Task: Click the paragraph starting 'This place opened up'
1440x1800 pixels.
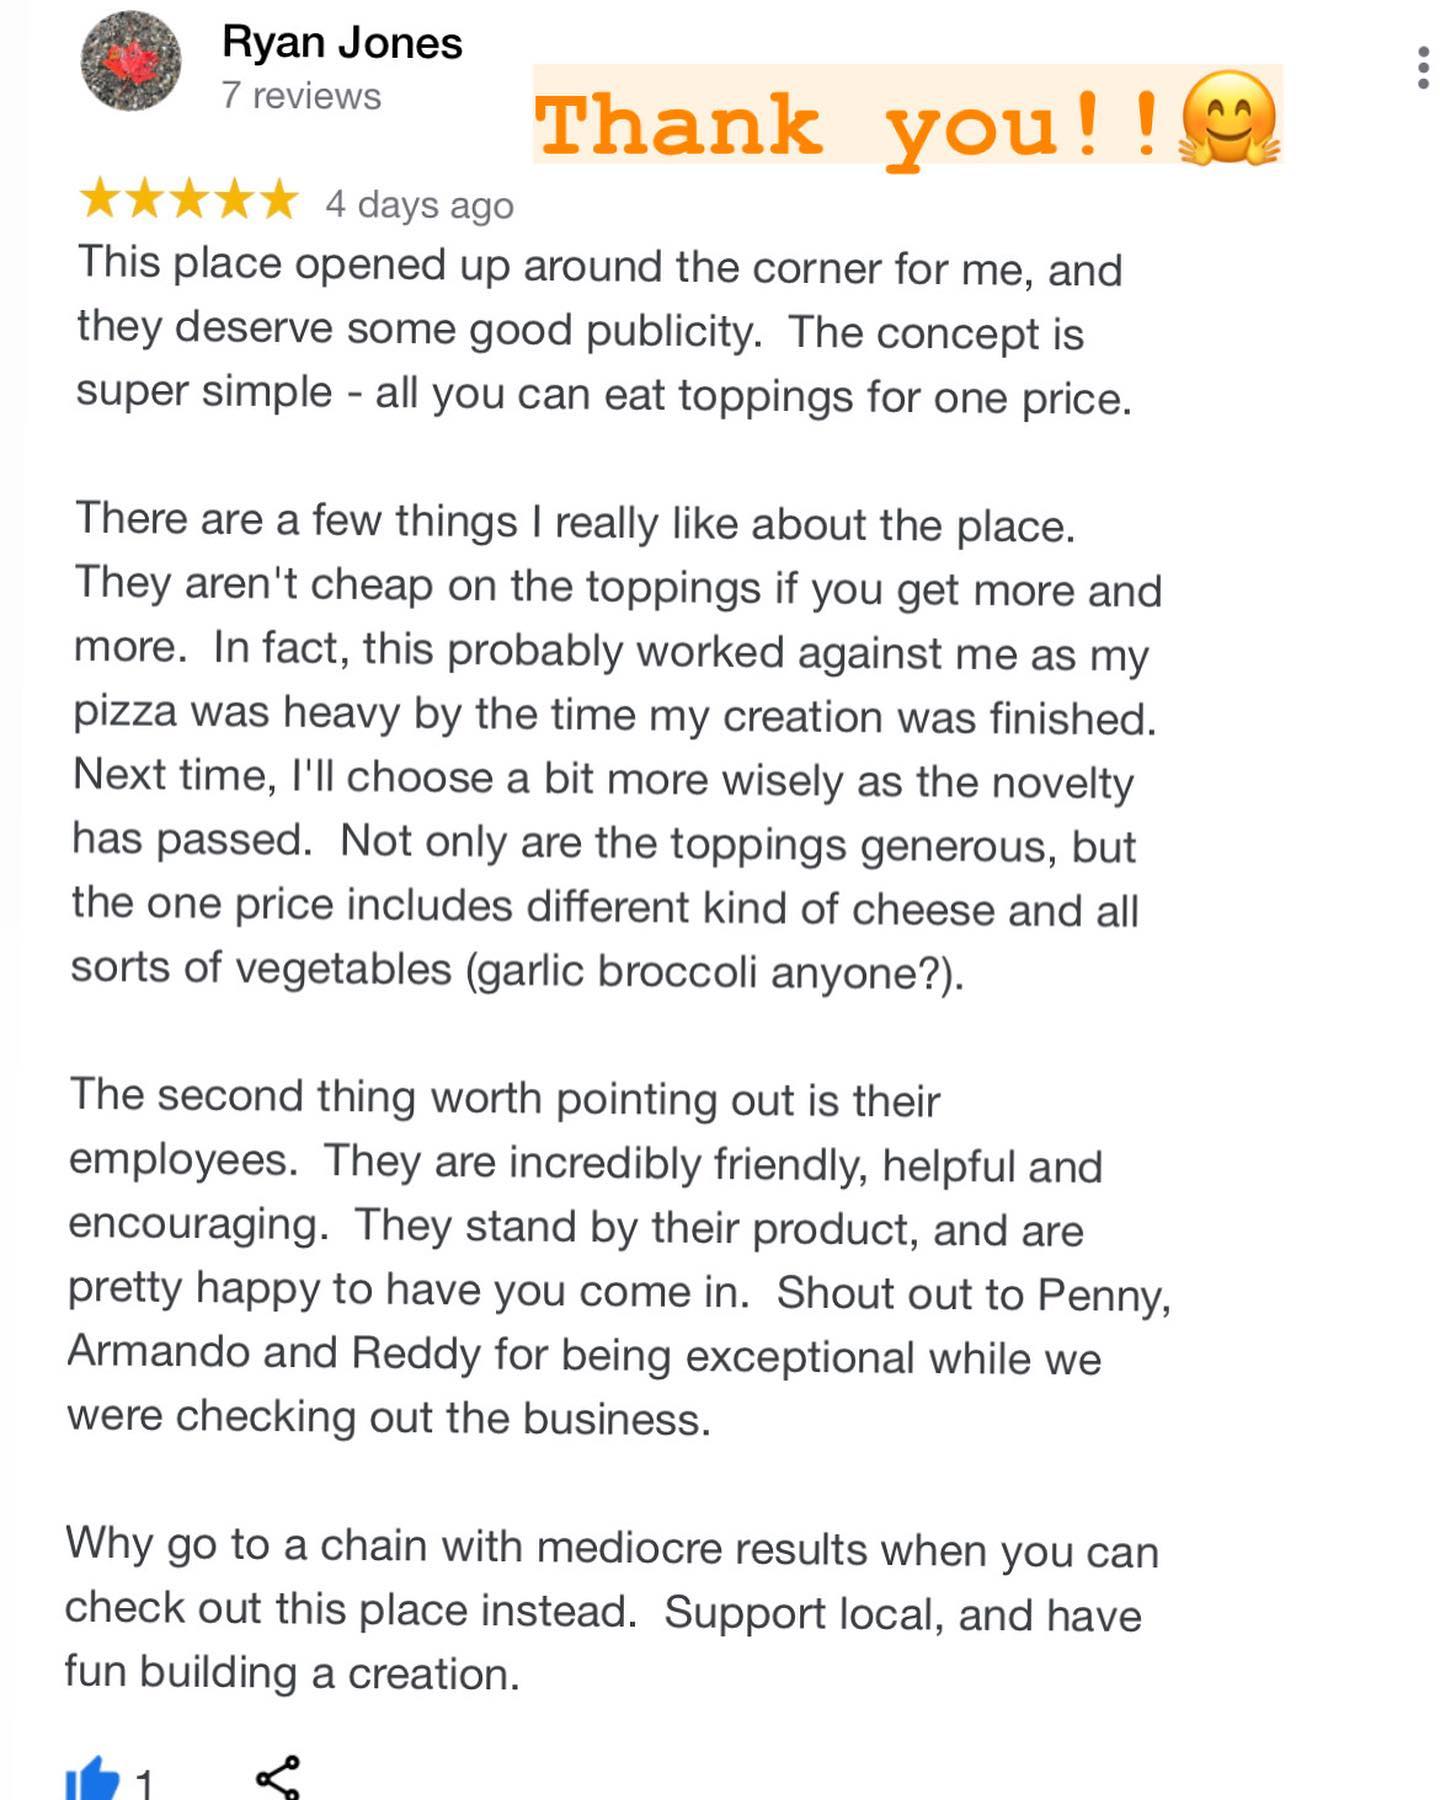Action: [600, 331]
